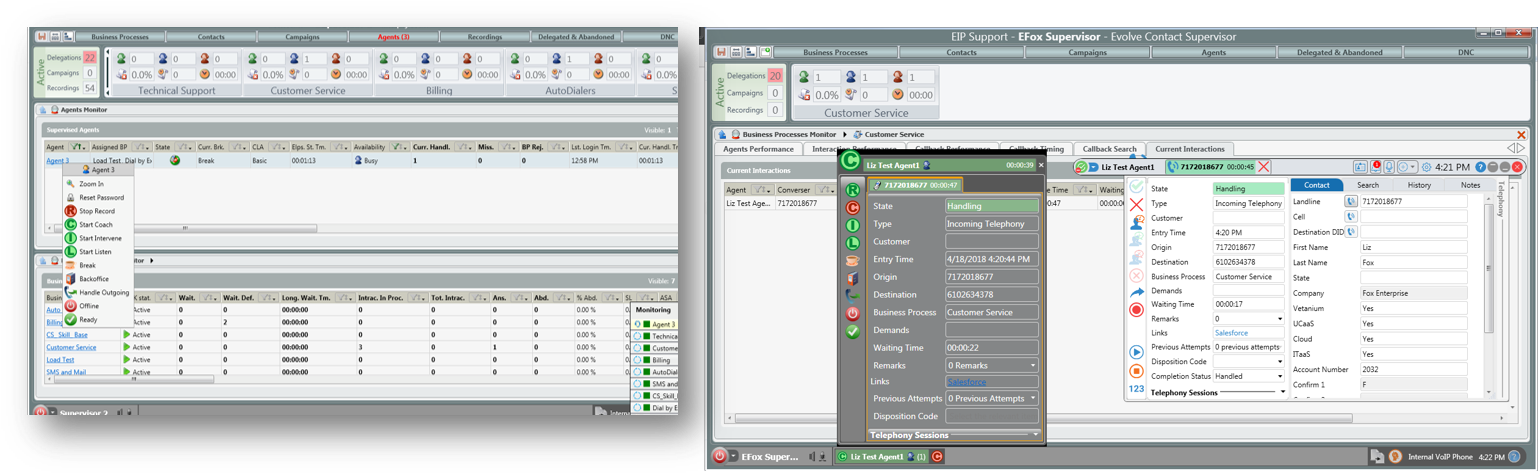Switch to Current Interactions tab
1538x473 pixels.
pos(1189,149)
